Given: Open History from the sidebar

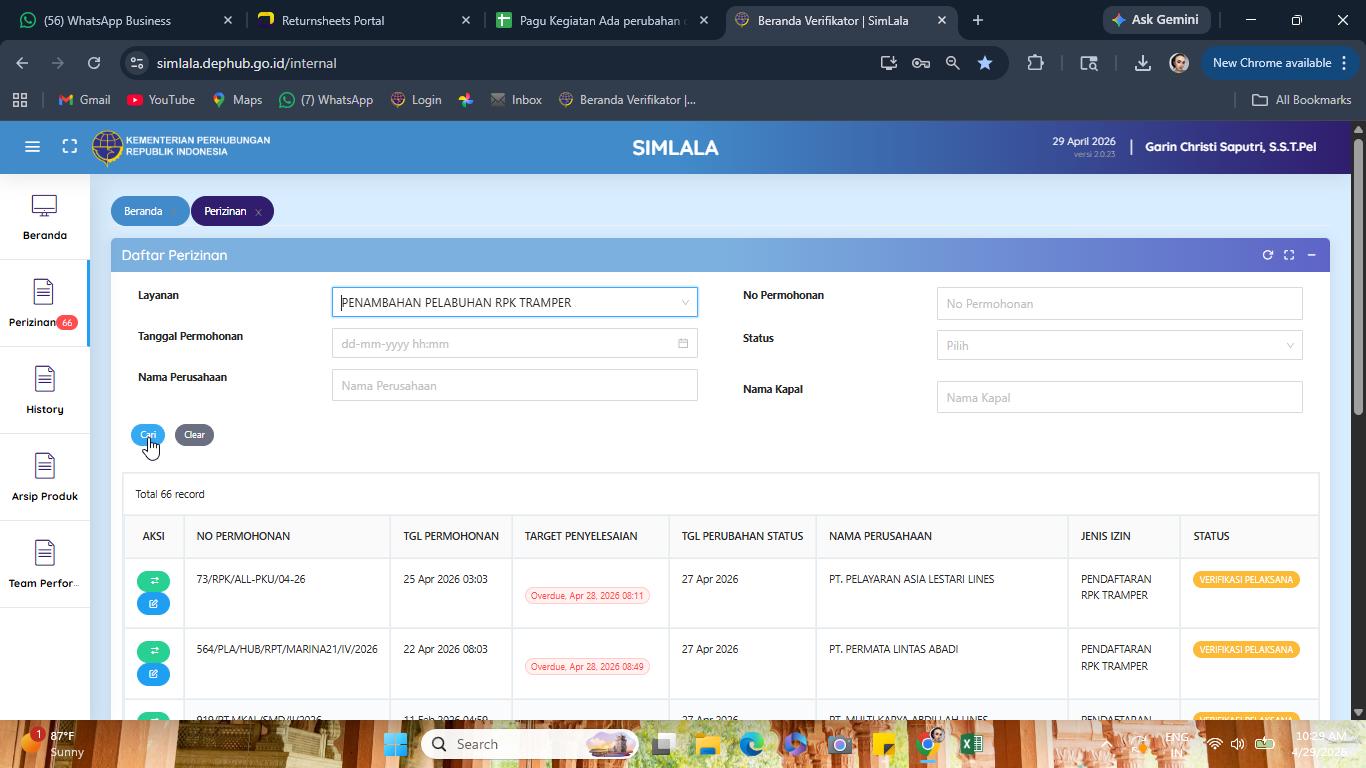Looking at the screenshot, I should (44, 390).
